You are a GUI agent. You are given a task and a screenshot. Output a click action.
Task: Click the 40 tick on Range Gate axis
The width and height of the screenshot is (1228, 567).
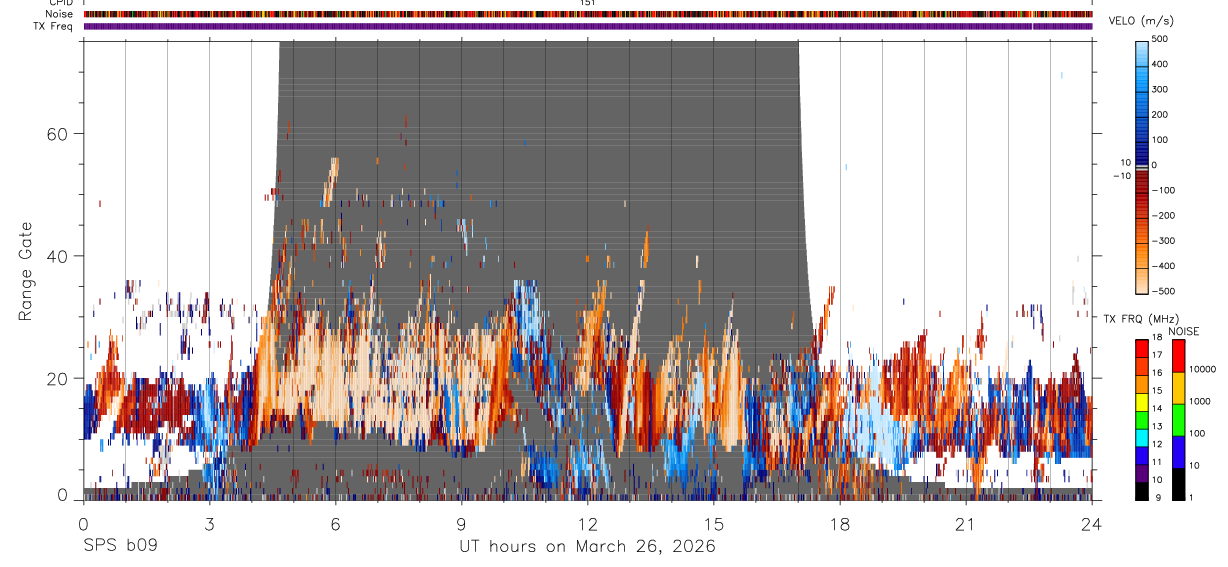pyautogui.click(x=57, y=256)
